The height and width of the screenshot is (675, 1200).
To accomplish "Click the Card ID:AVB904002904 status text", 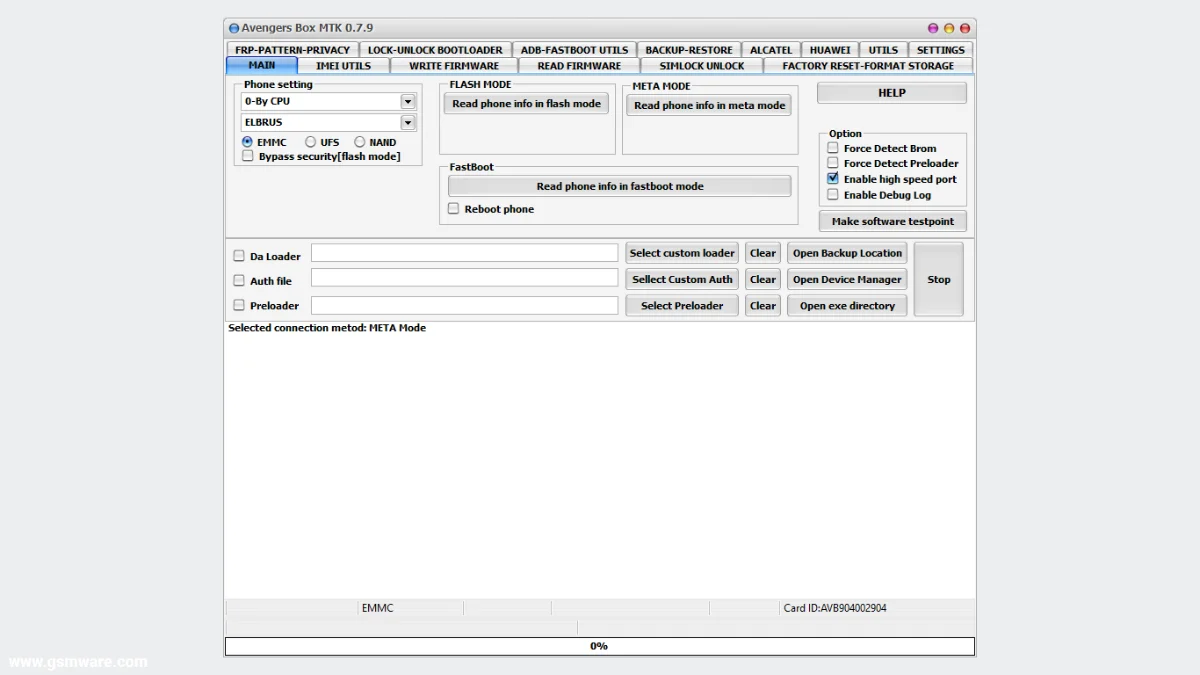I will point(835,608).
